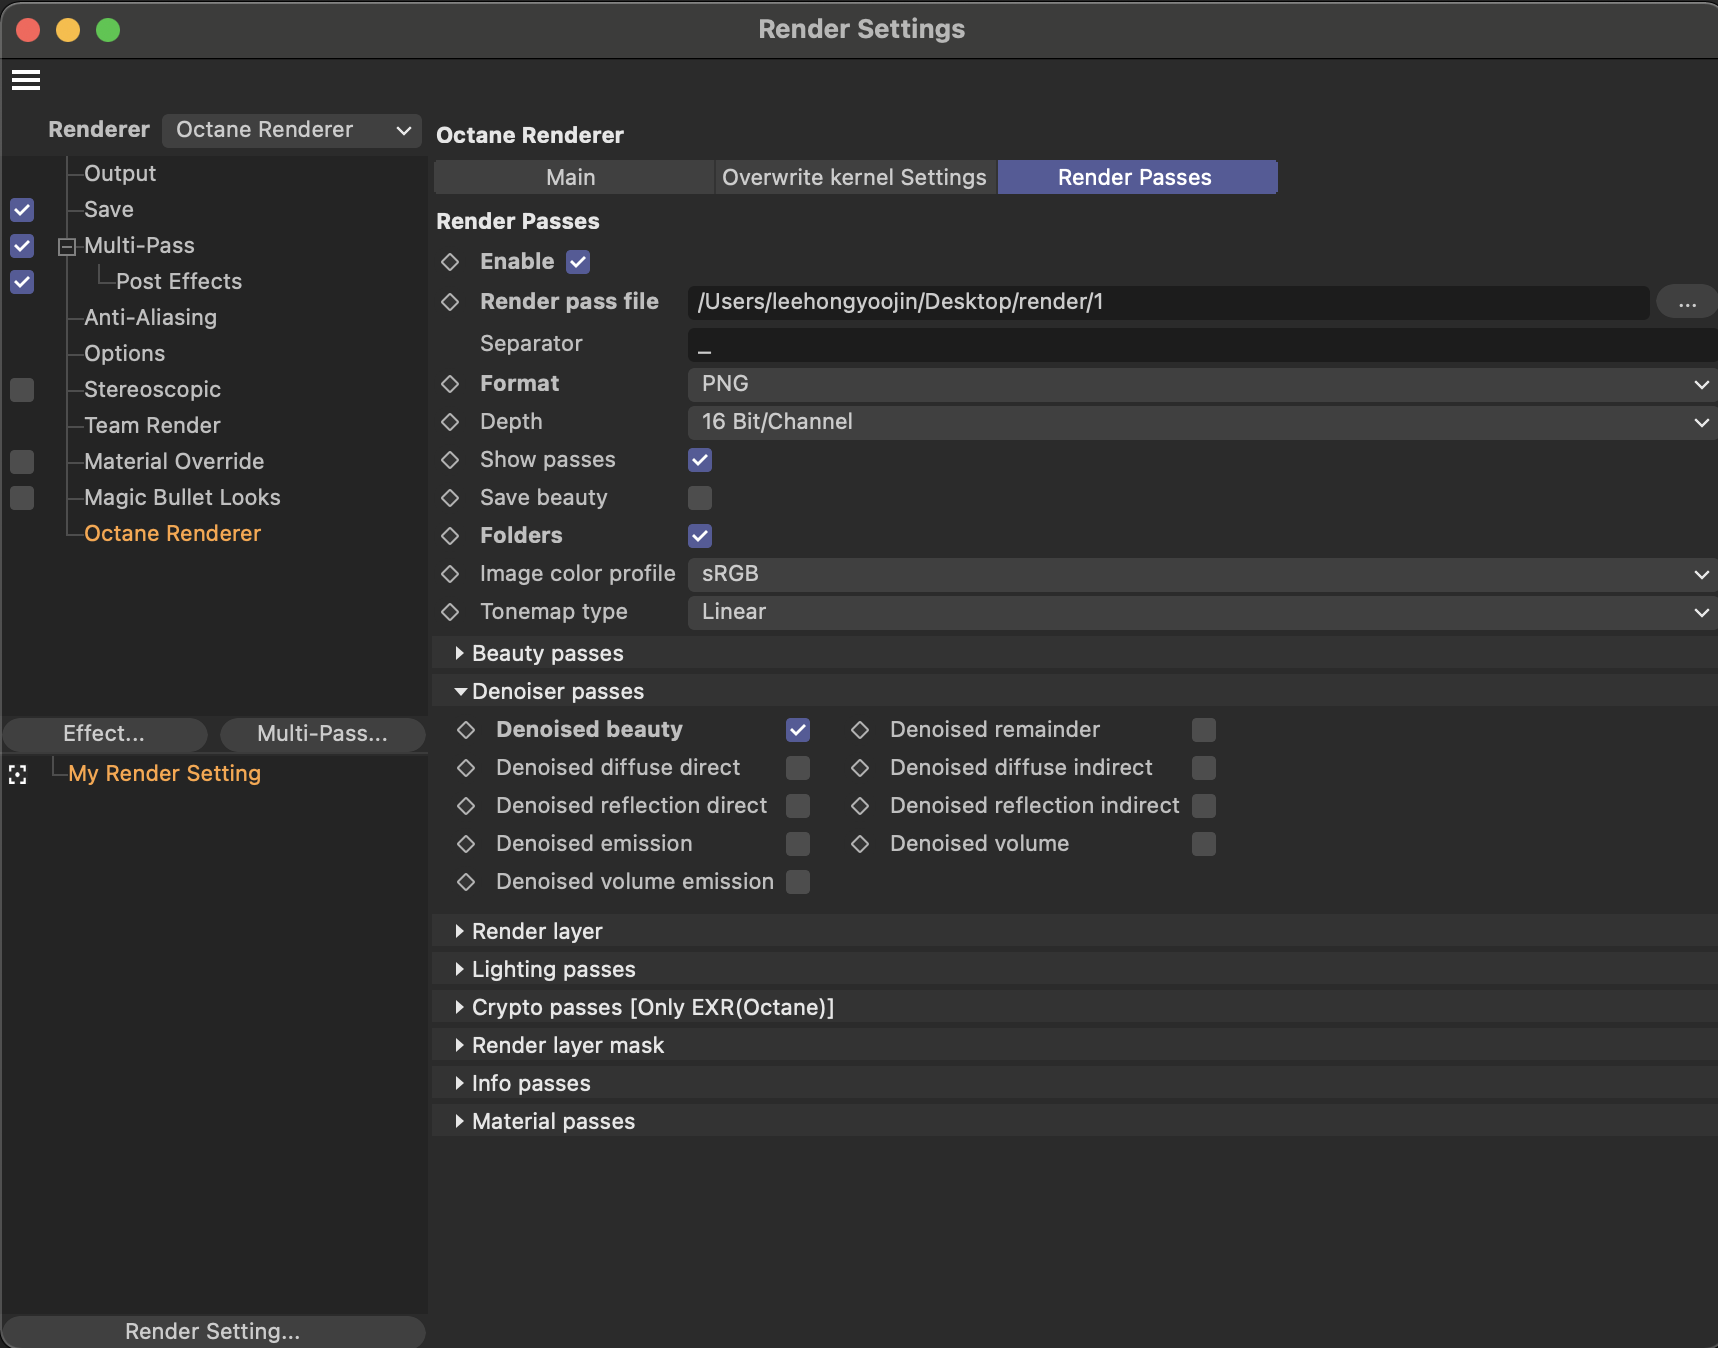Viewport: 1718px width, 1348px height.
Task: Click the Render Setting... button
Action: [x=213, y=1331]
